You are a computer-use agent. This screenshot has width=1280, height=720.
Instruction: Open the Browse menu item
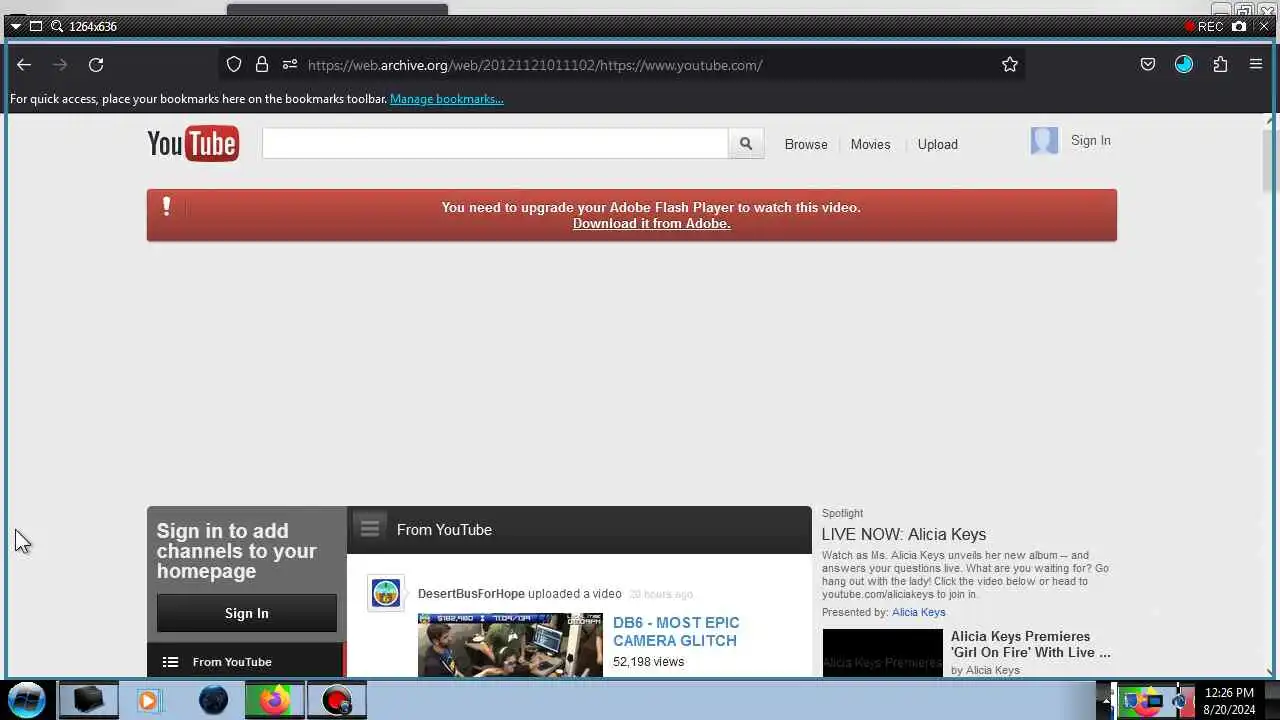[x=806, y=144]
